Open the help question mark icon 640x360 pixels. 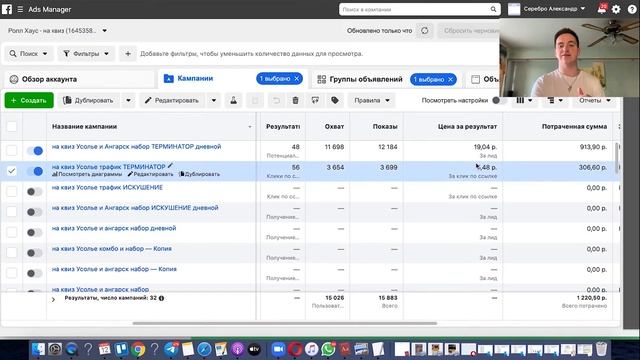[632, 9]
